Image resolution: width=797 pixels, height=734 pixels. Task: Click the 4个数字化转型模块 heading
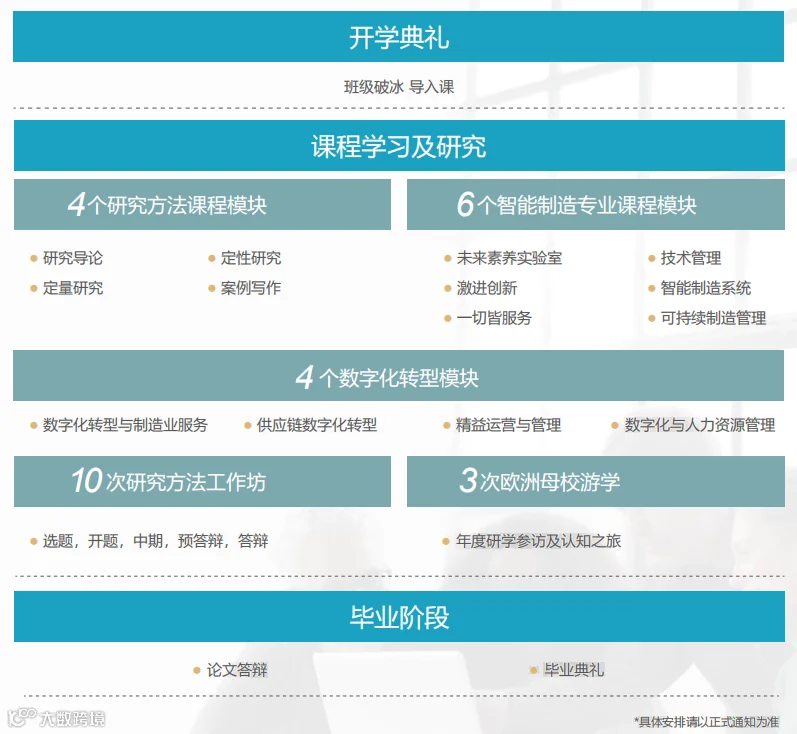(398, 375)
